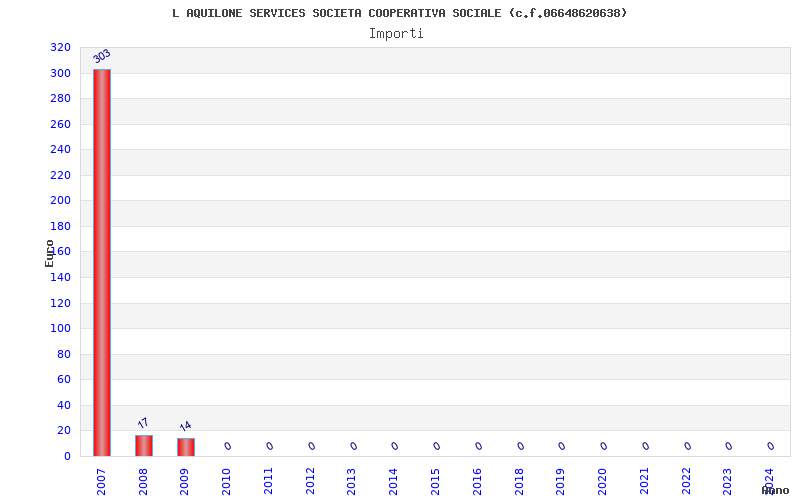
Task: Select the 303 value label
Action: click(x=102, y=56)
